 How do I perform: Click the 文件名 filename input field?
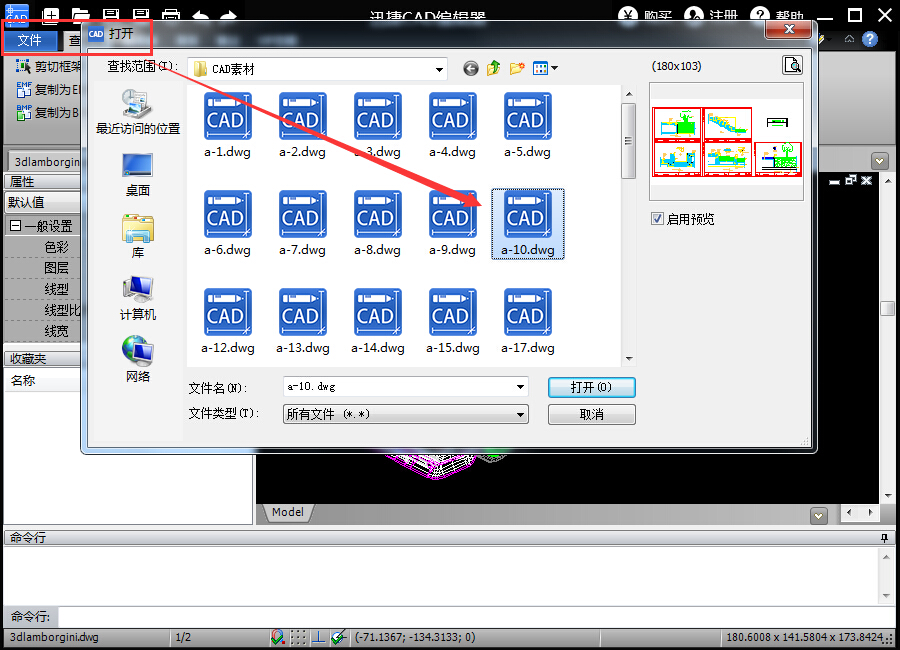(399, 387)
